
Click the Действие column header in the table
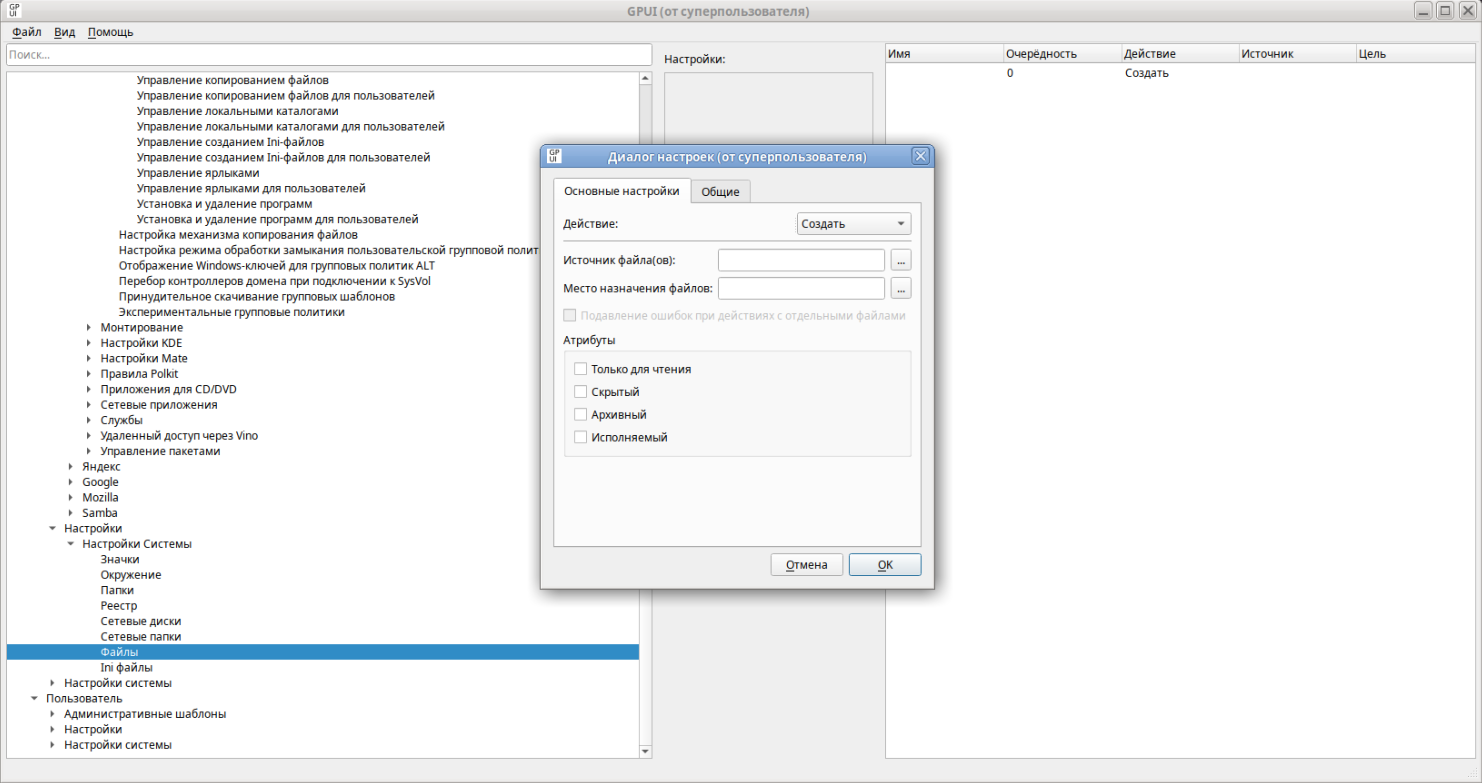(1180, 54)
